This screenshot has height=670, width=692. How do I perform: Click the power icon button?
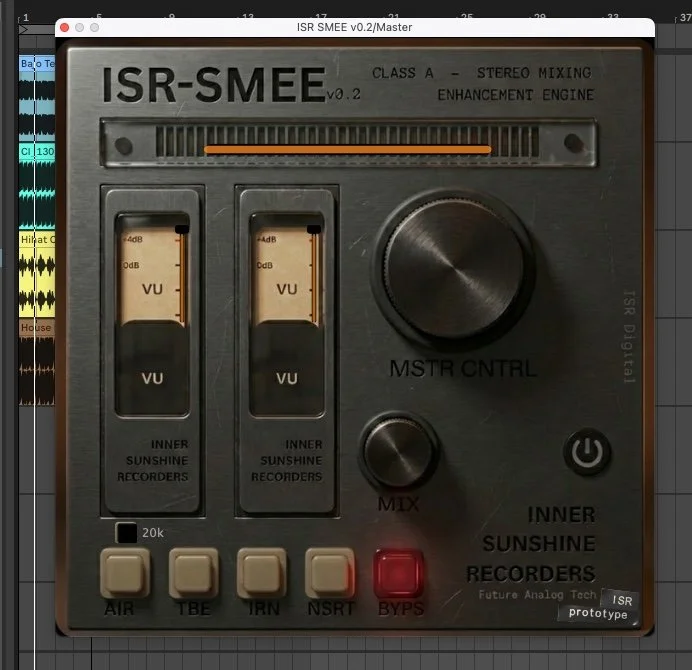(587, 452)
